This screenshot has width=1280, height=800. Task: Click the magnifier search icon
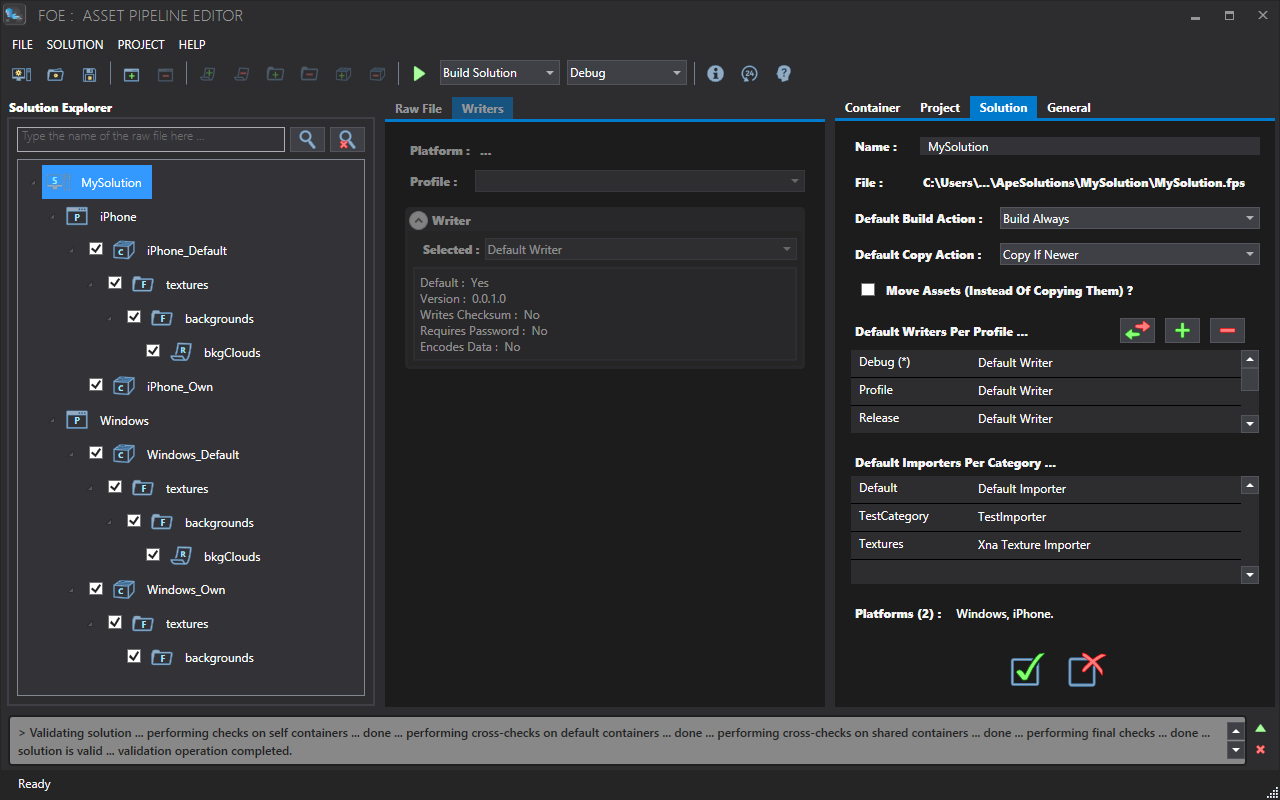[x=307, y=139]
